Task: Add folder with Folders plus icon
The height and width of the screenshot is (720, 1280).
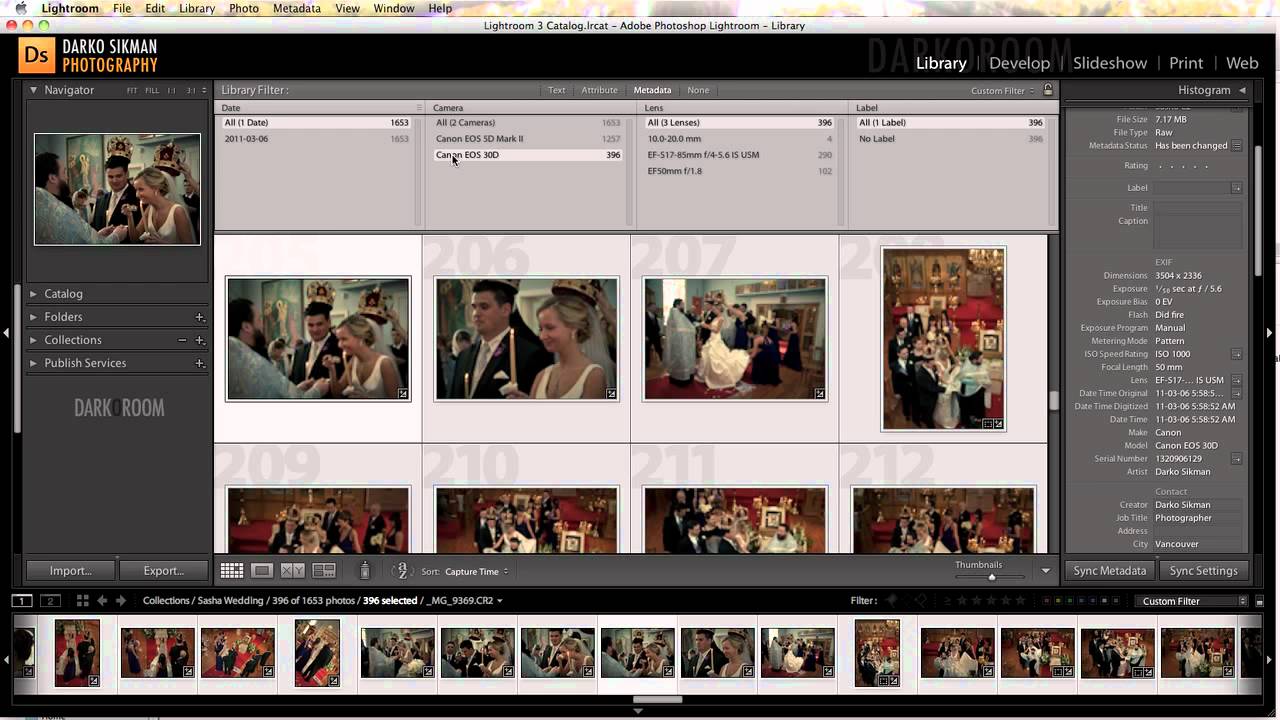Action: click(x=200, y=317)
